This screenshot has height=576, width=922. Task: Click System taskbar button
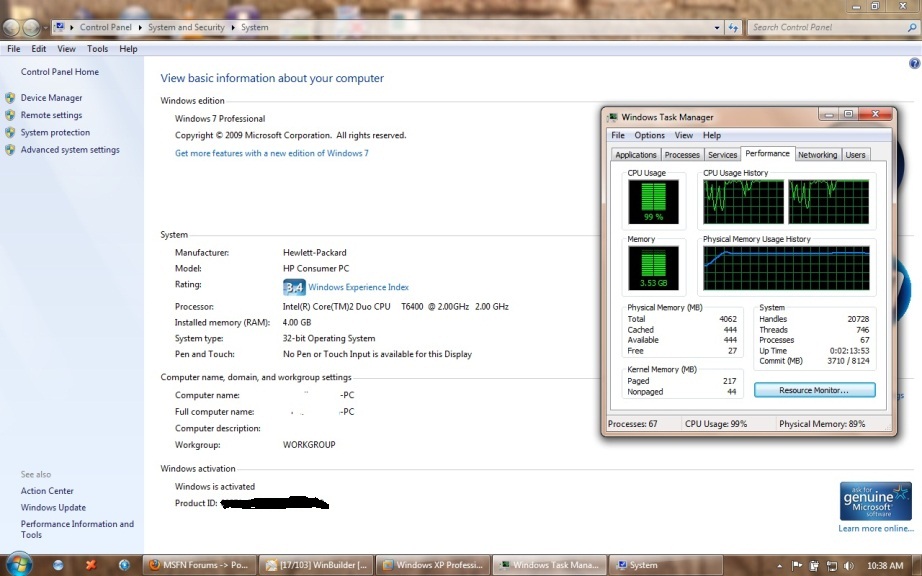[664, 565]
